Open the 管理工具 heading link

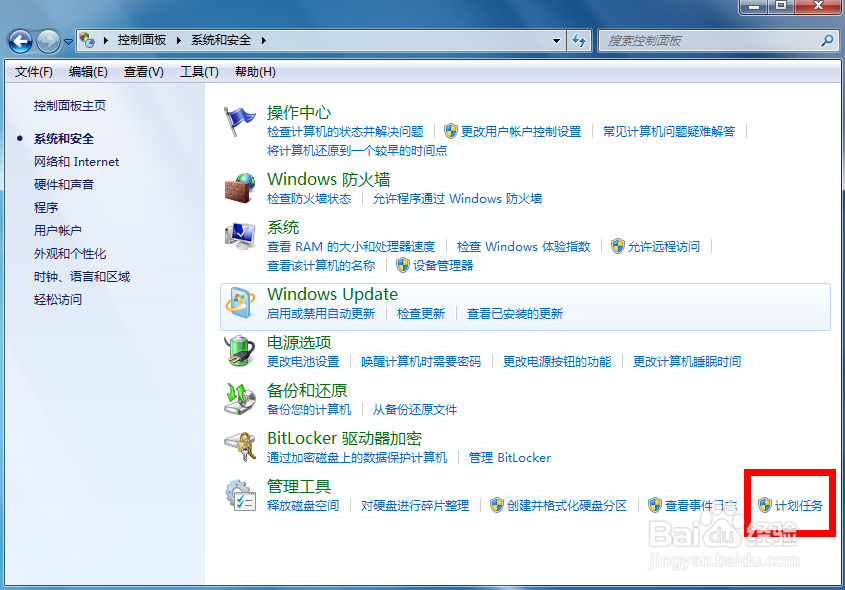coord(299,486)
